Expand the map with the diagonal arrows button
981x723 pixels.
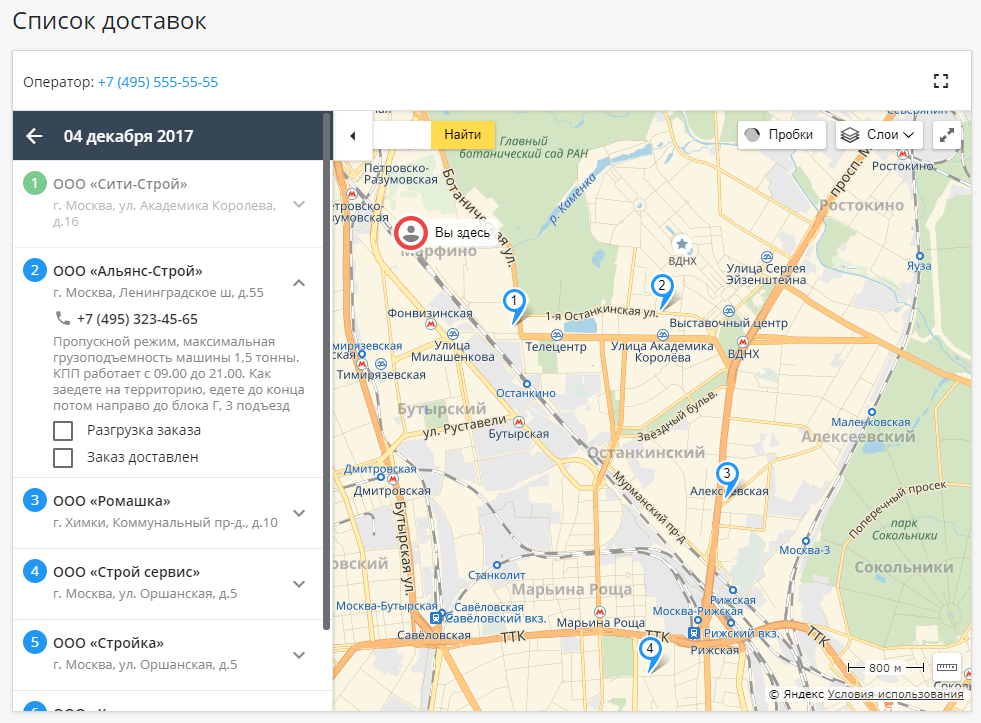[946, 135]
